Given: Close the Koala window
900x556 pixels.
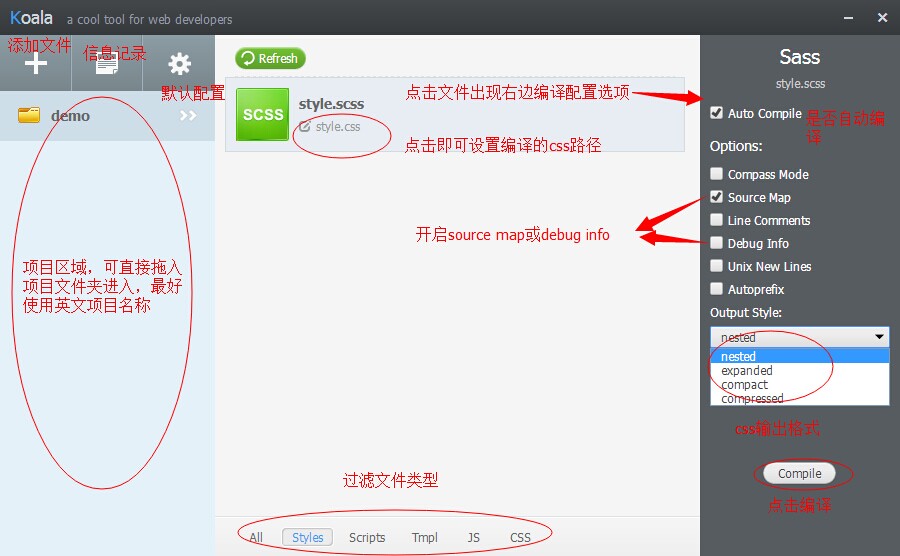Looking at the screenshot, I should pyautogui.click(x=883, y=18).
